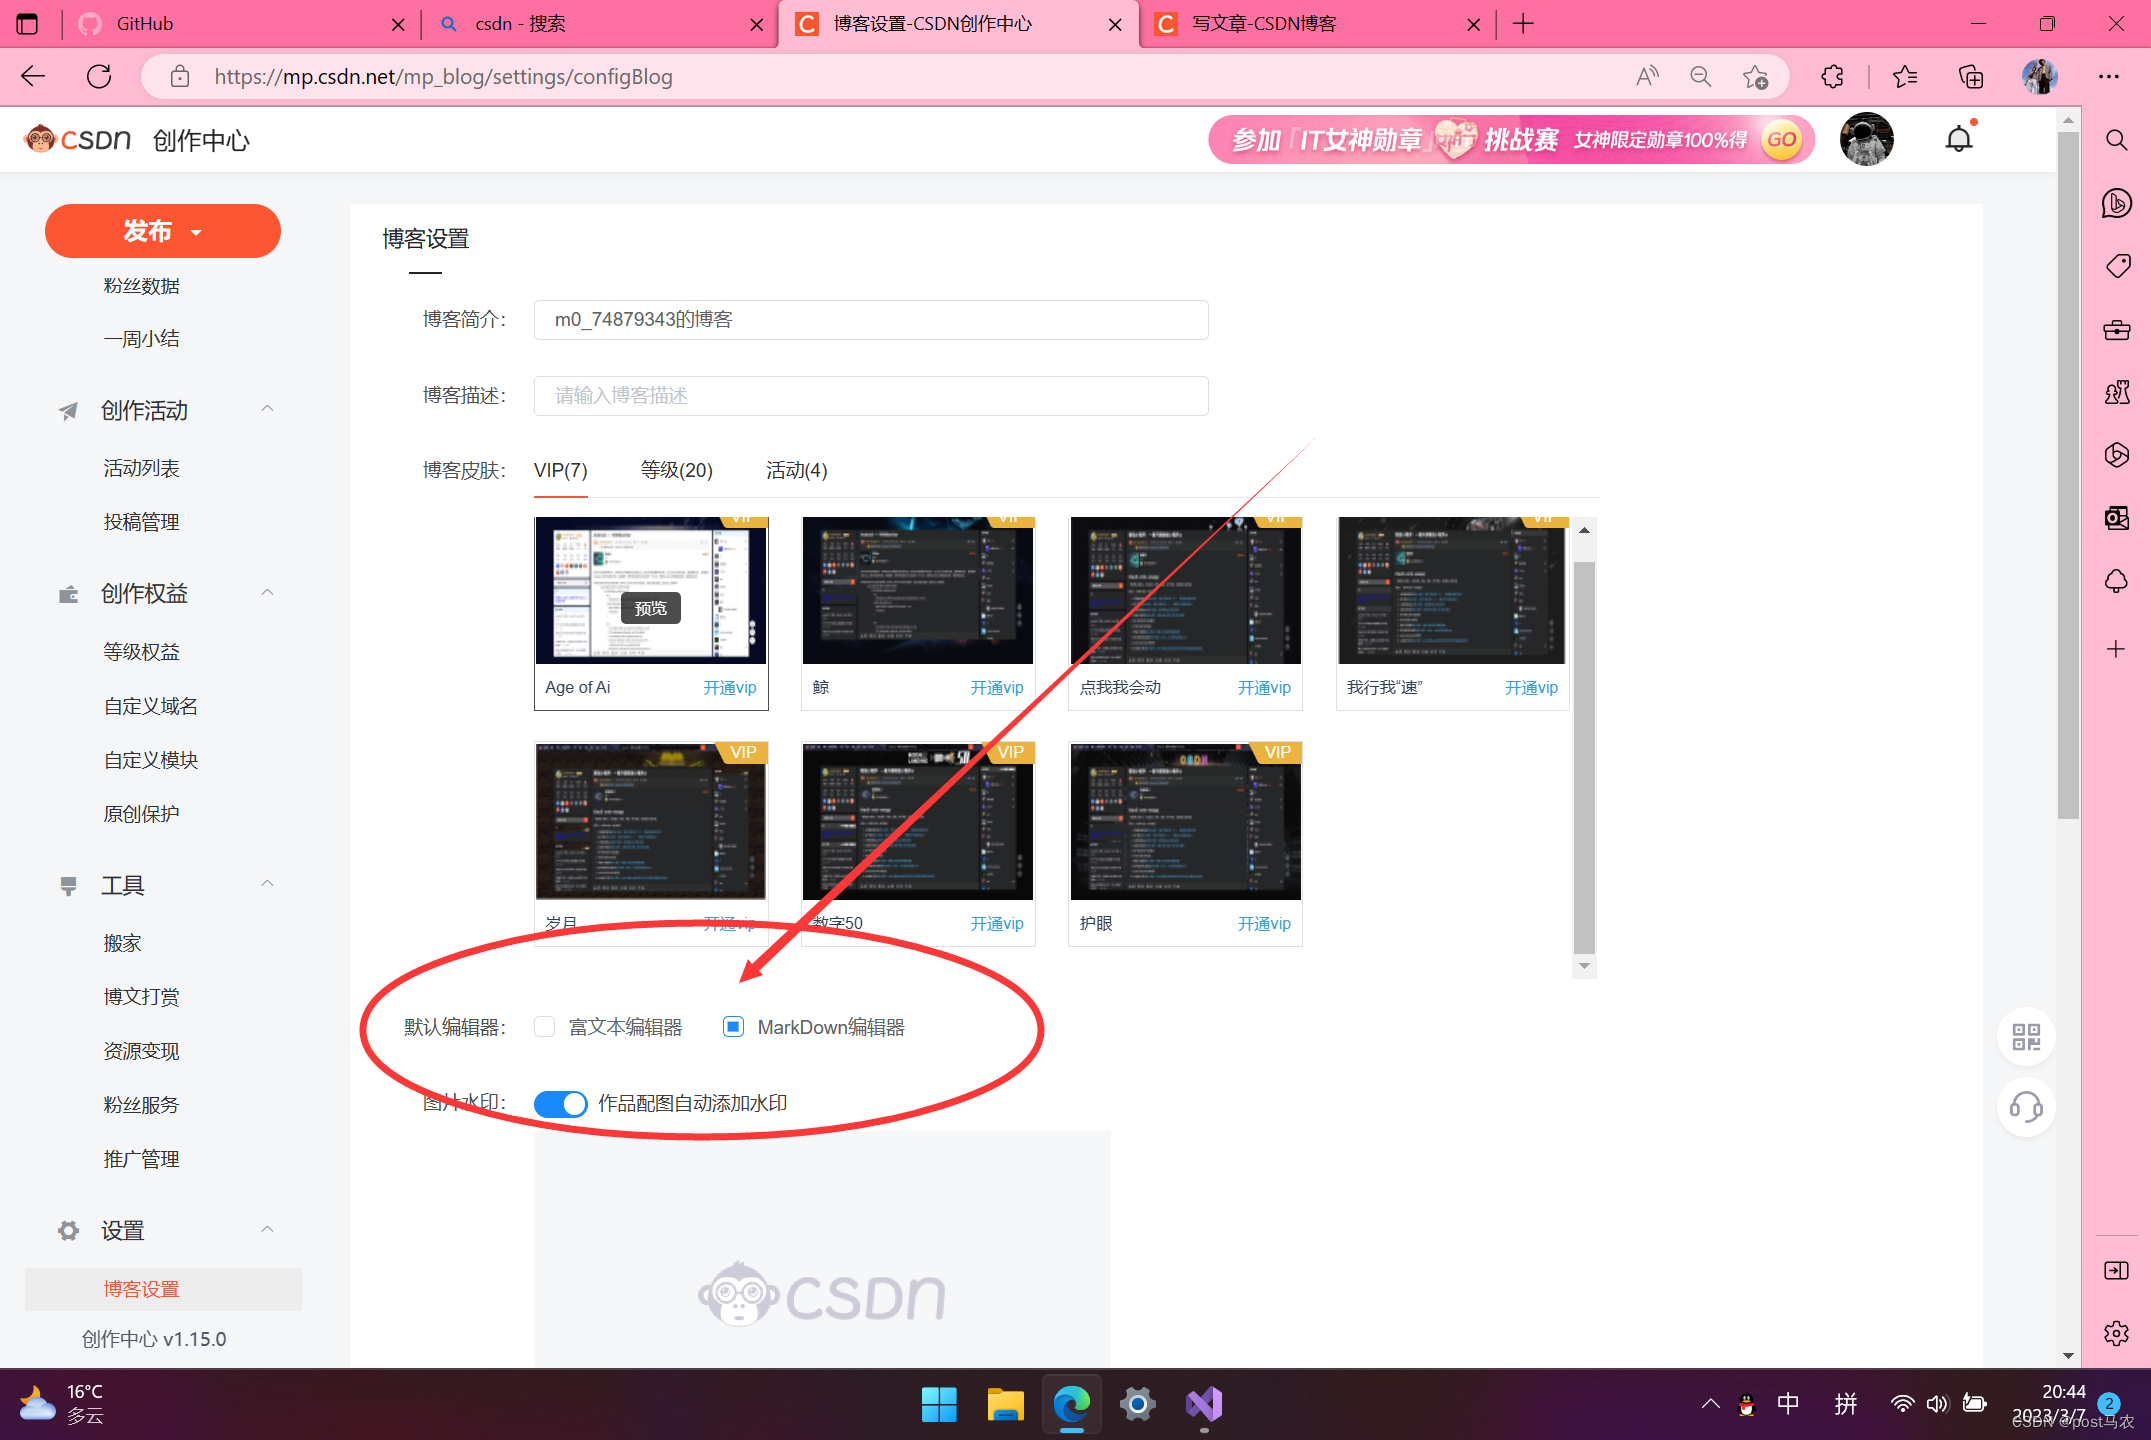Image resolution: width=2151 pixels, height=1440 pixels.
Task: Open the QR code floating button
Action: pos(2026,1037)
